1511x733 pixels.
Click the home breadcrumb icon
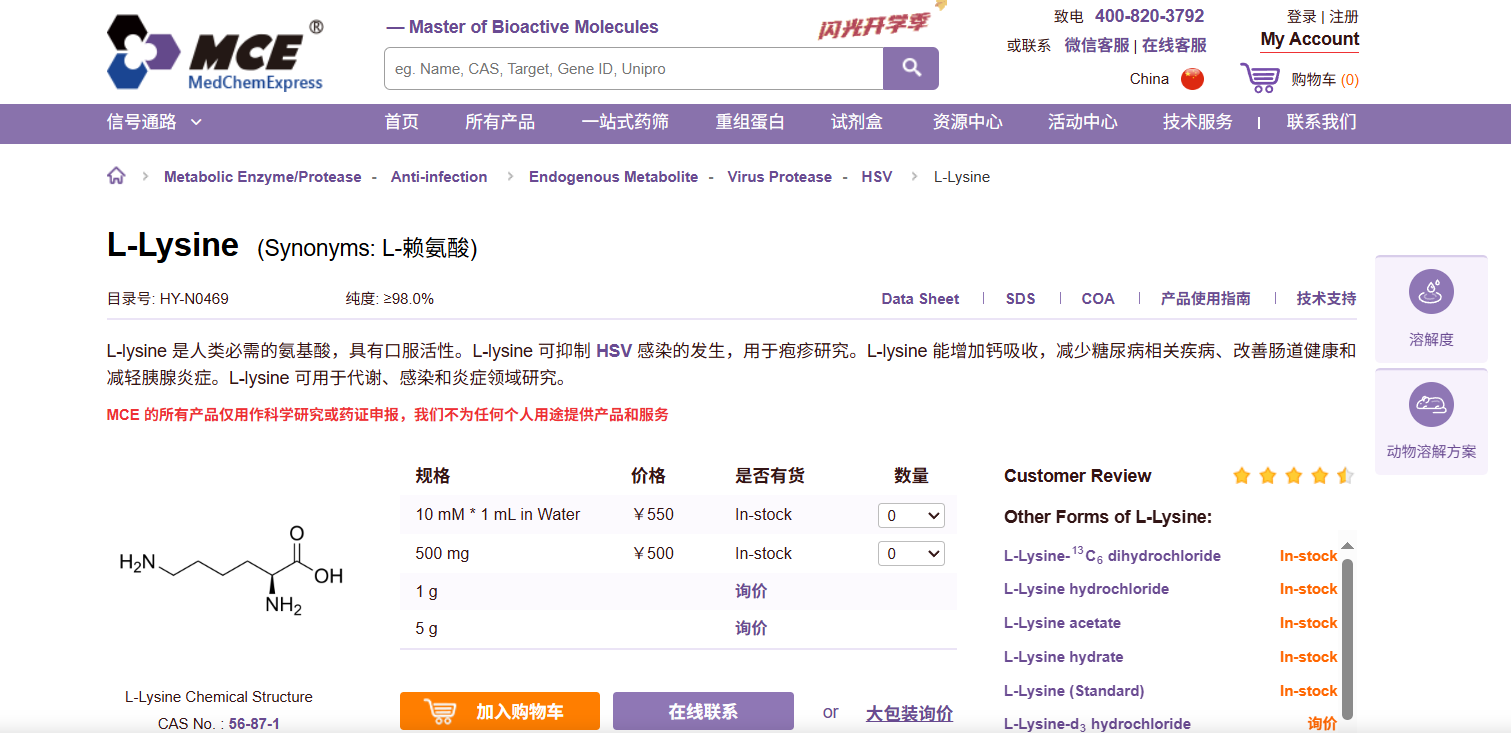[x=116, y=176]
